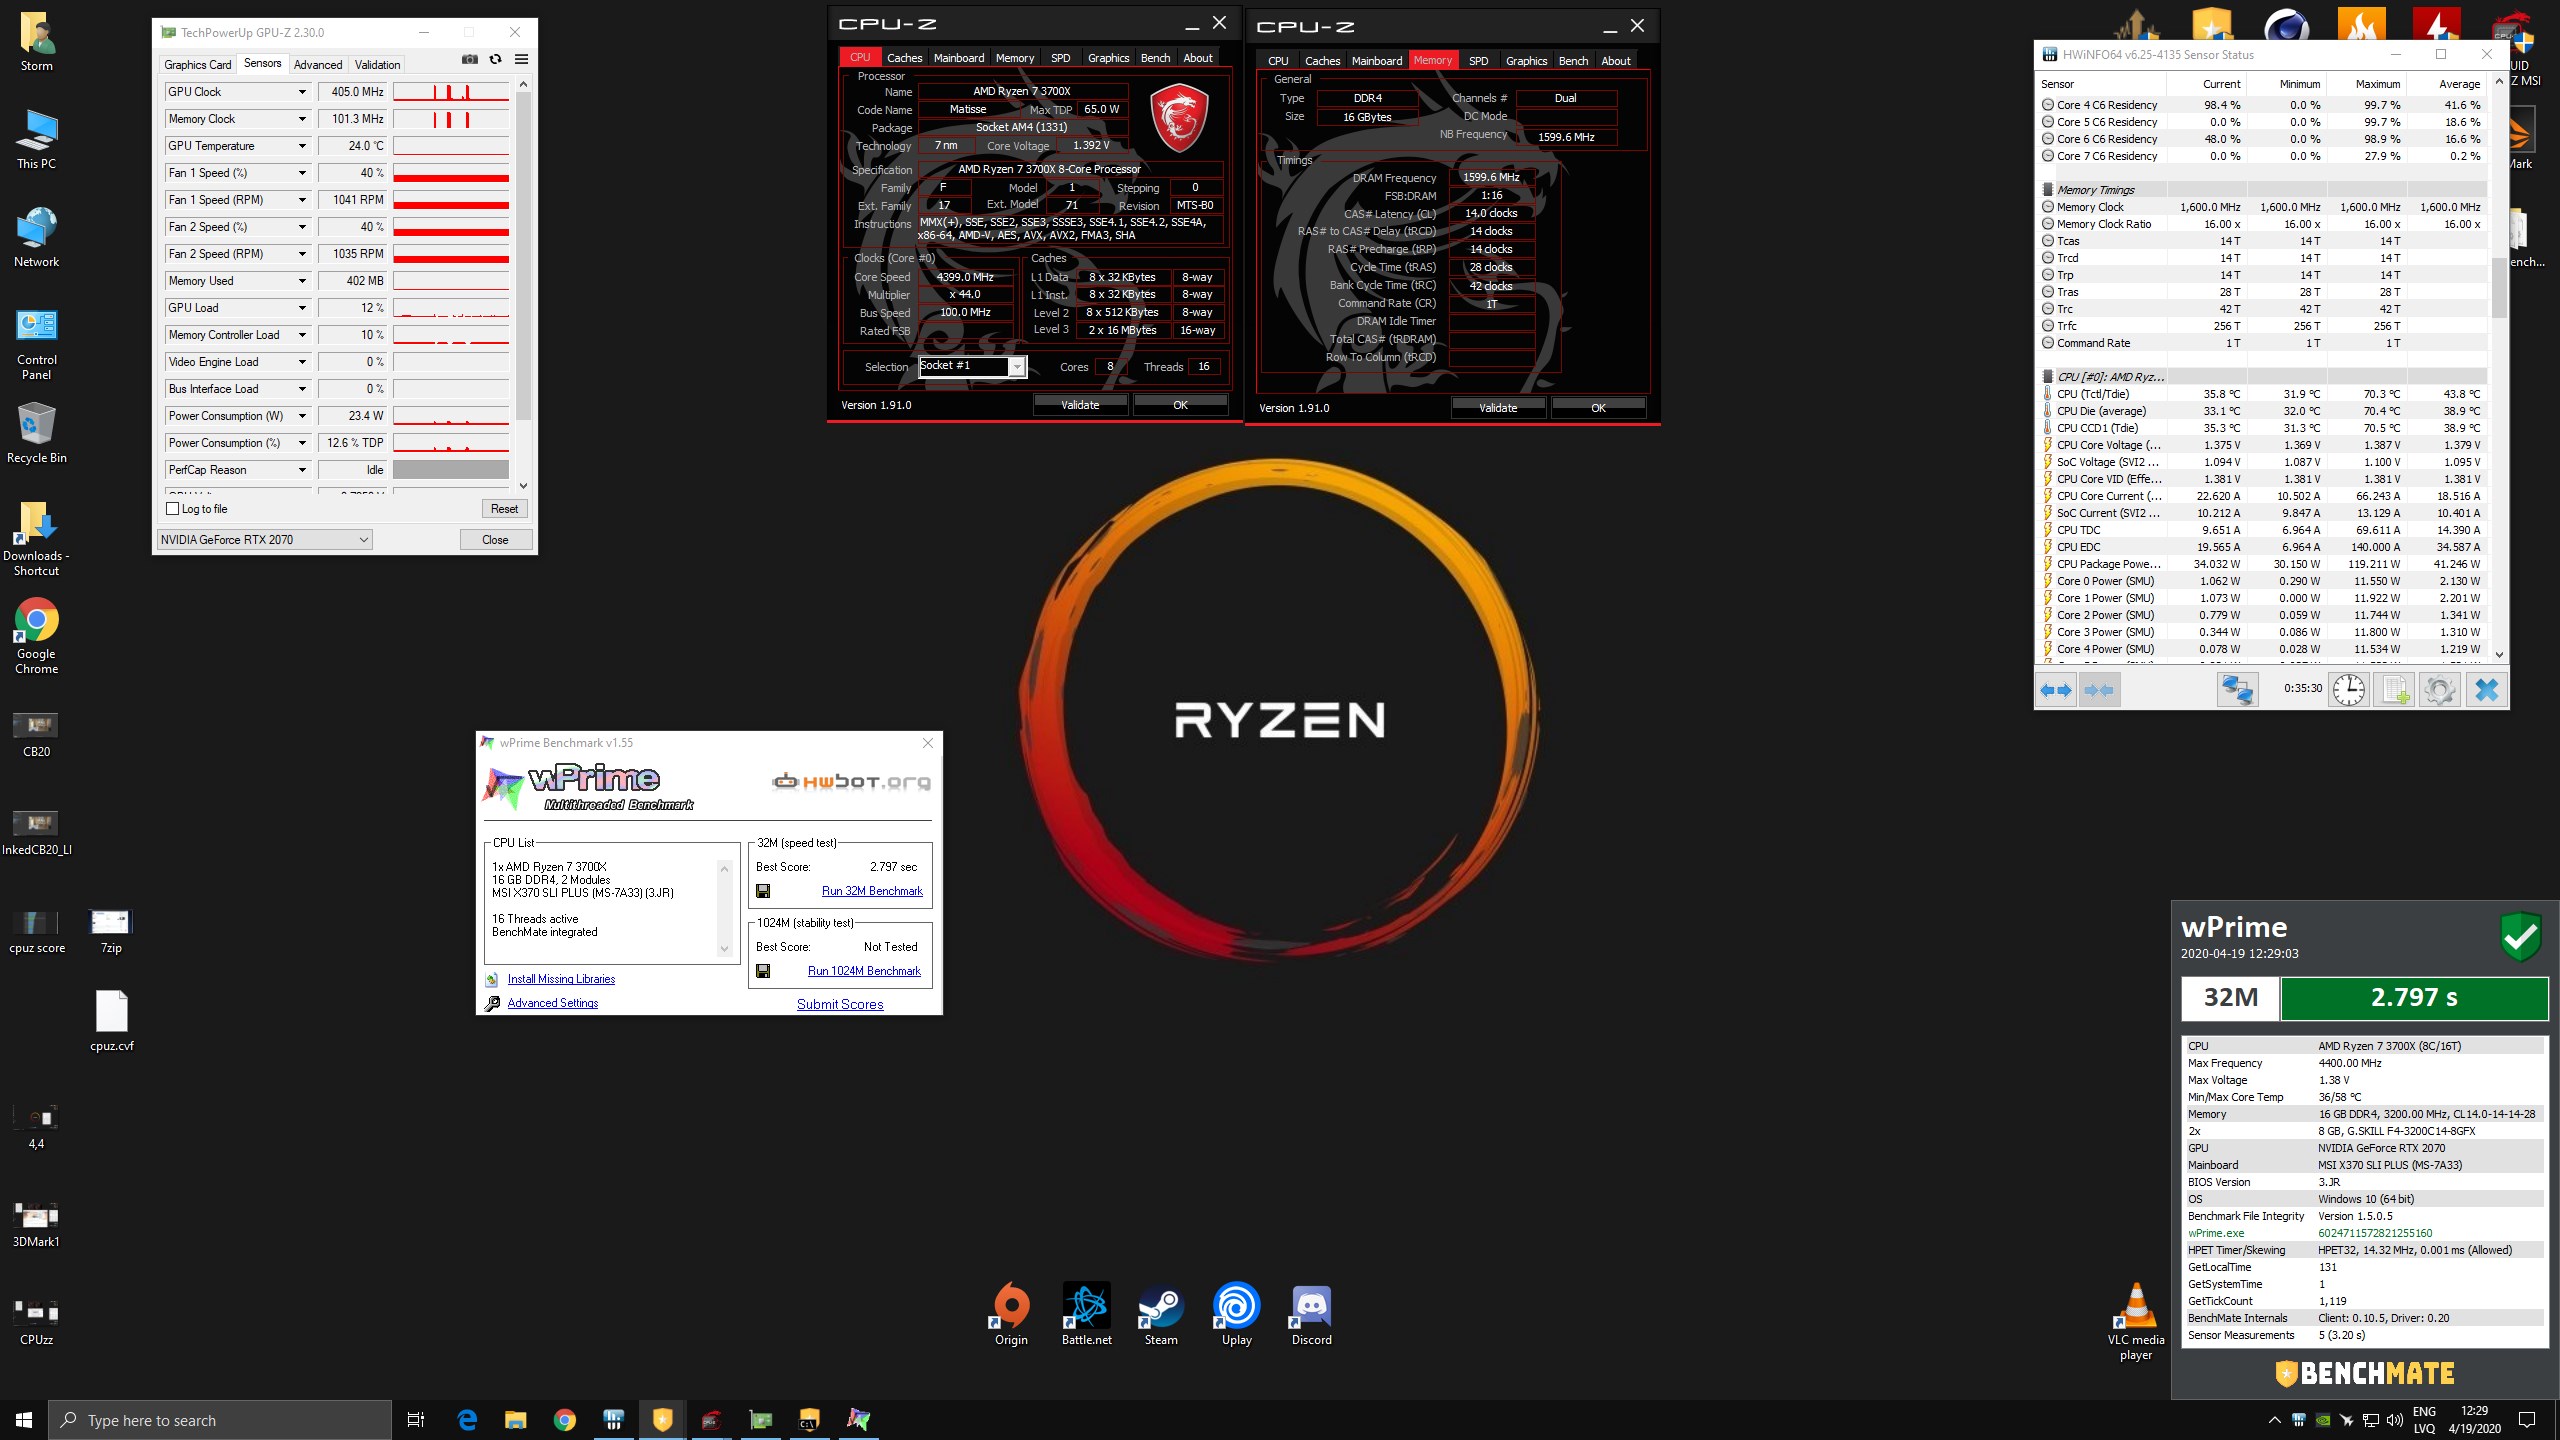Open the Steam desktop shortcut
The height and width of the screenshot is (1440, 2560).
(x=1161, y=1315)
